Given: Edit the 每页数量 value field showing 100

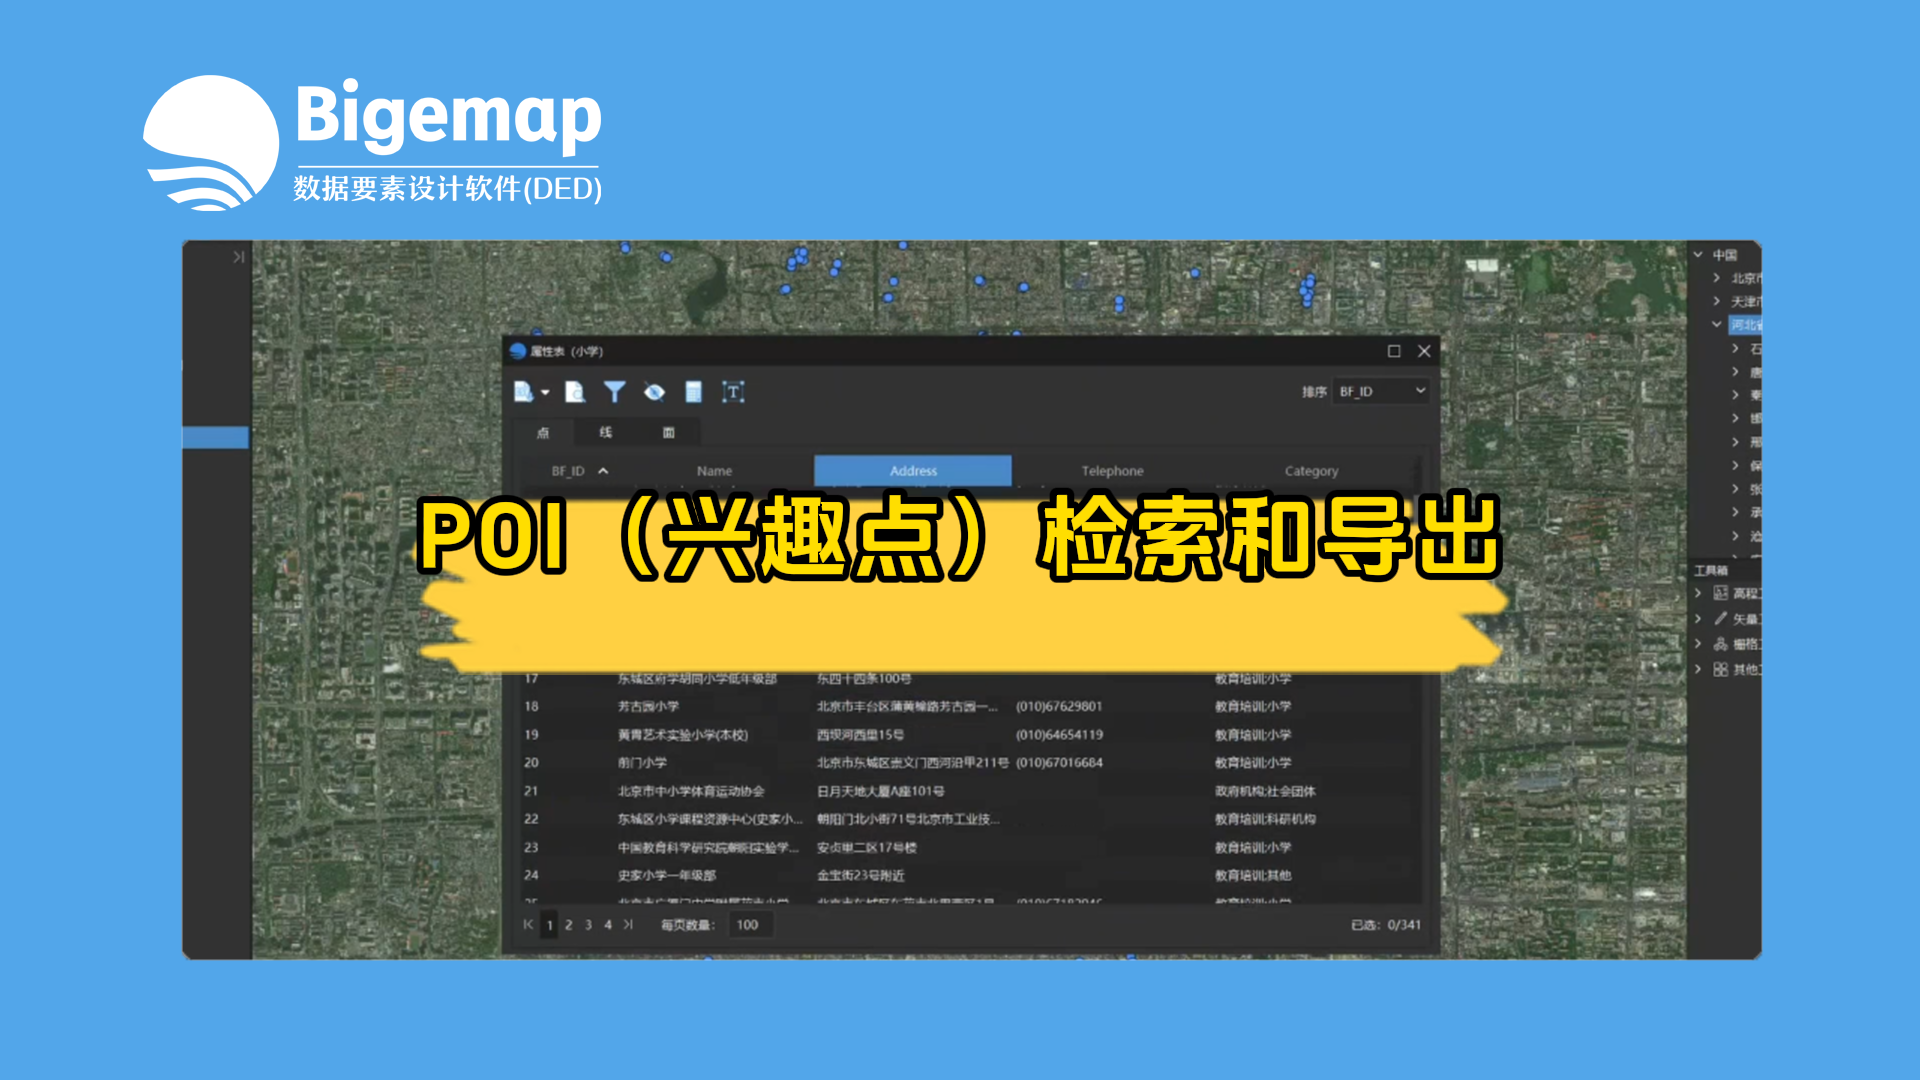Looking at the screenshot, I should (x=748, y=925).
